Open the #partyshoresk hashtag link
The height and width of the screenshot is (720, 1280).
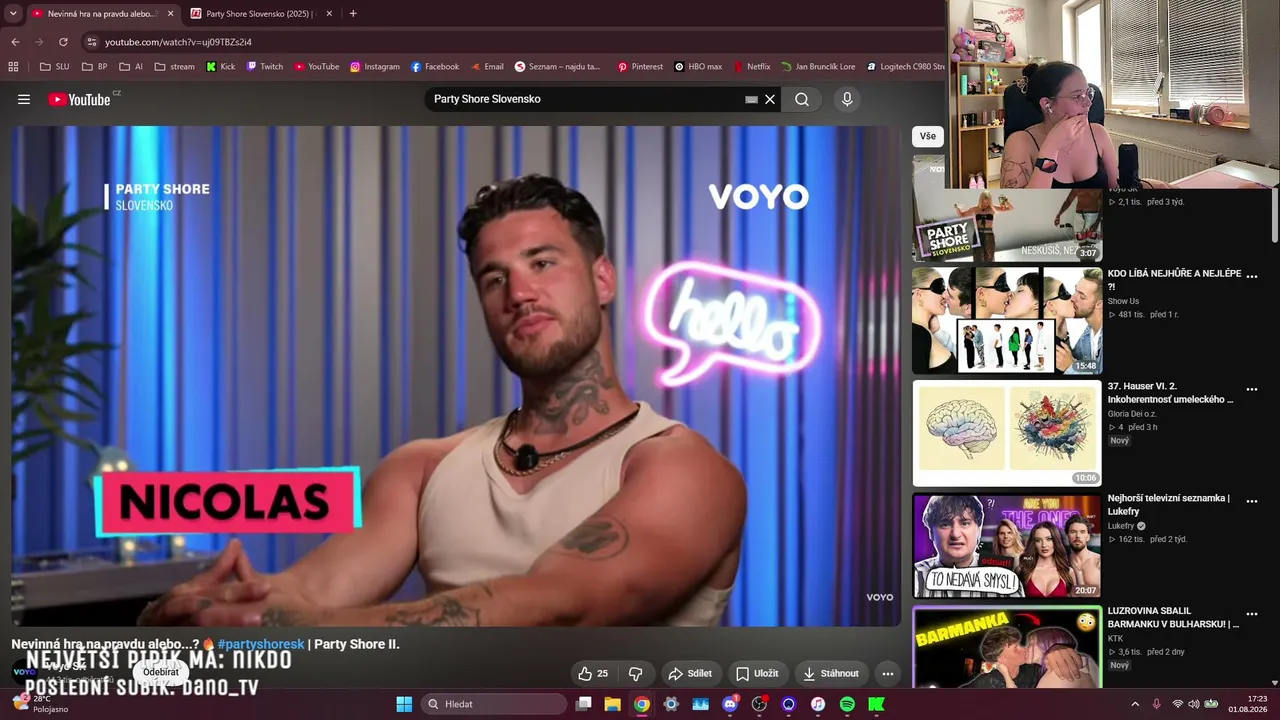click(x=260, y=644)
